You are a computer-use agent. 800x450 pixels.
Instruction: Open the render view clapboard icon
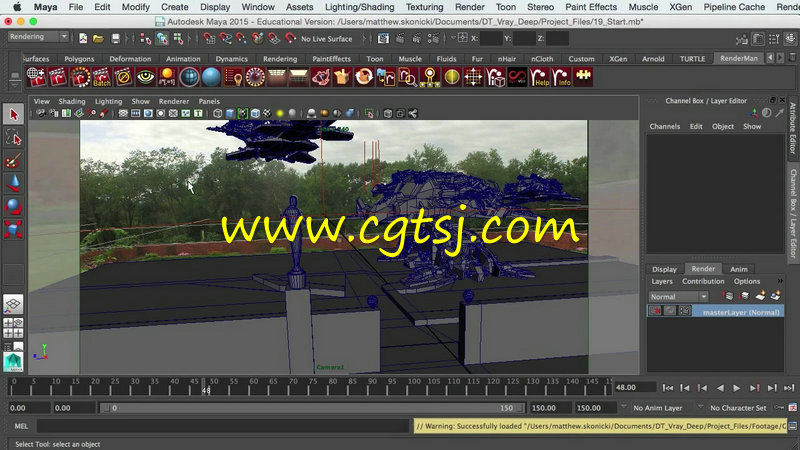(x=383, y=39)
